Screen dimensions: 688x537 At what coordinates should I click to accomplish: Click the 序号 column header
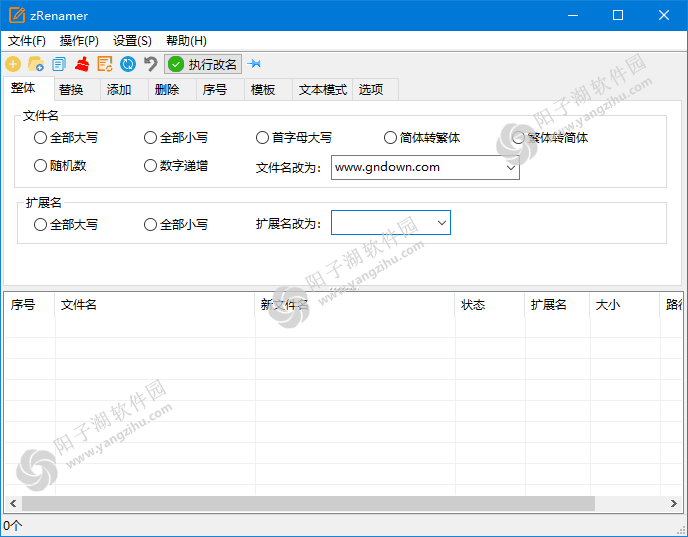tap(29, 304)
